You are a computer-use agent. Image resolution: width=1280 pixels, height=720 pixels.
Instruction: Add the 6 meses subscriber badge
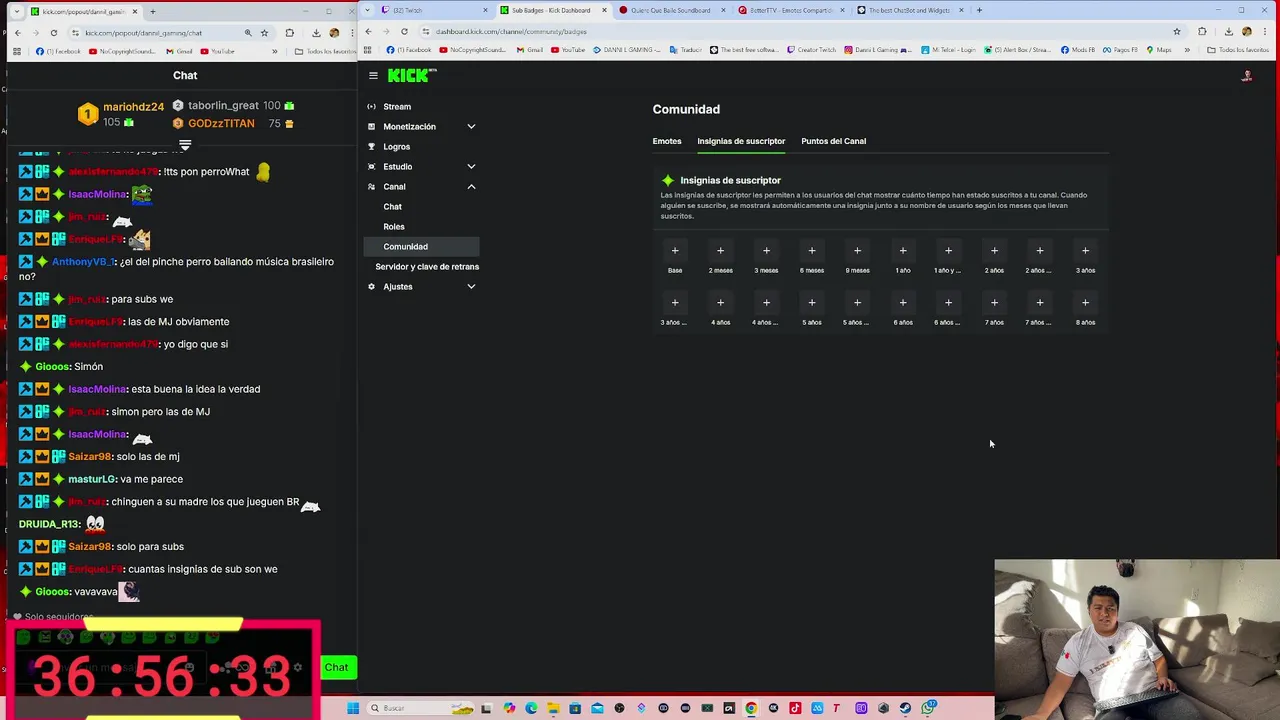click(812, 251)
